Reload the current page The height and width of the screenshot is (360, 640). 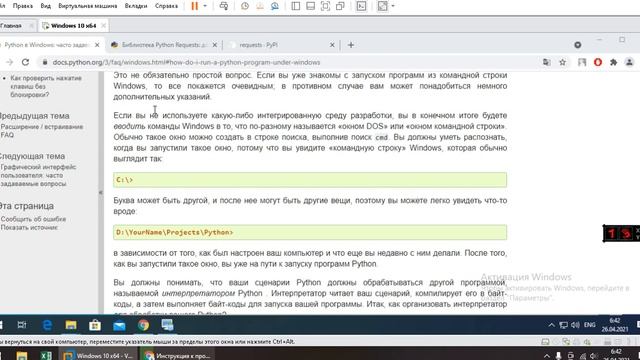click(25, 62)
